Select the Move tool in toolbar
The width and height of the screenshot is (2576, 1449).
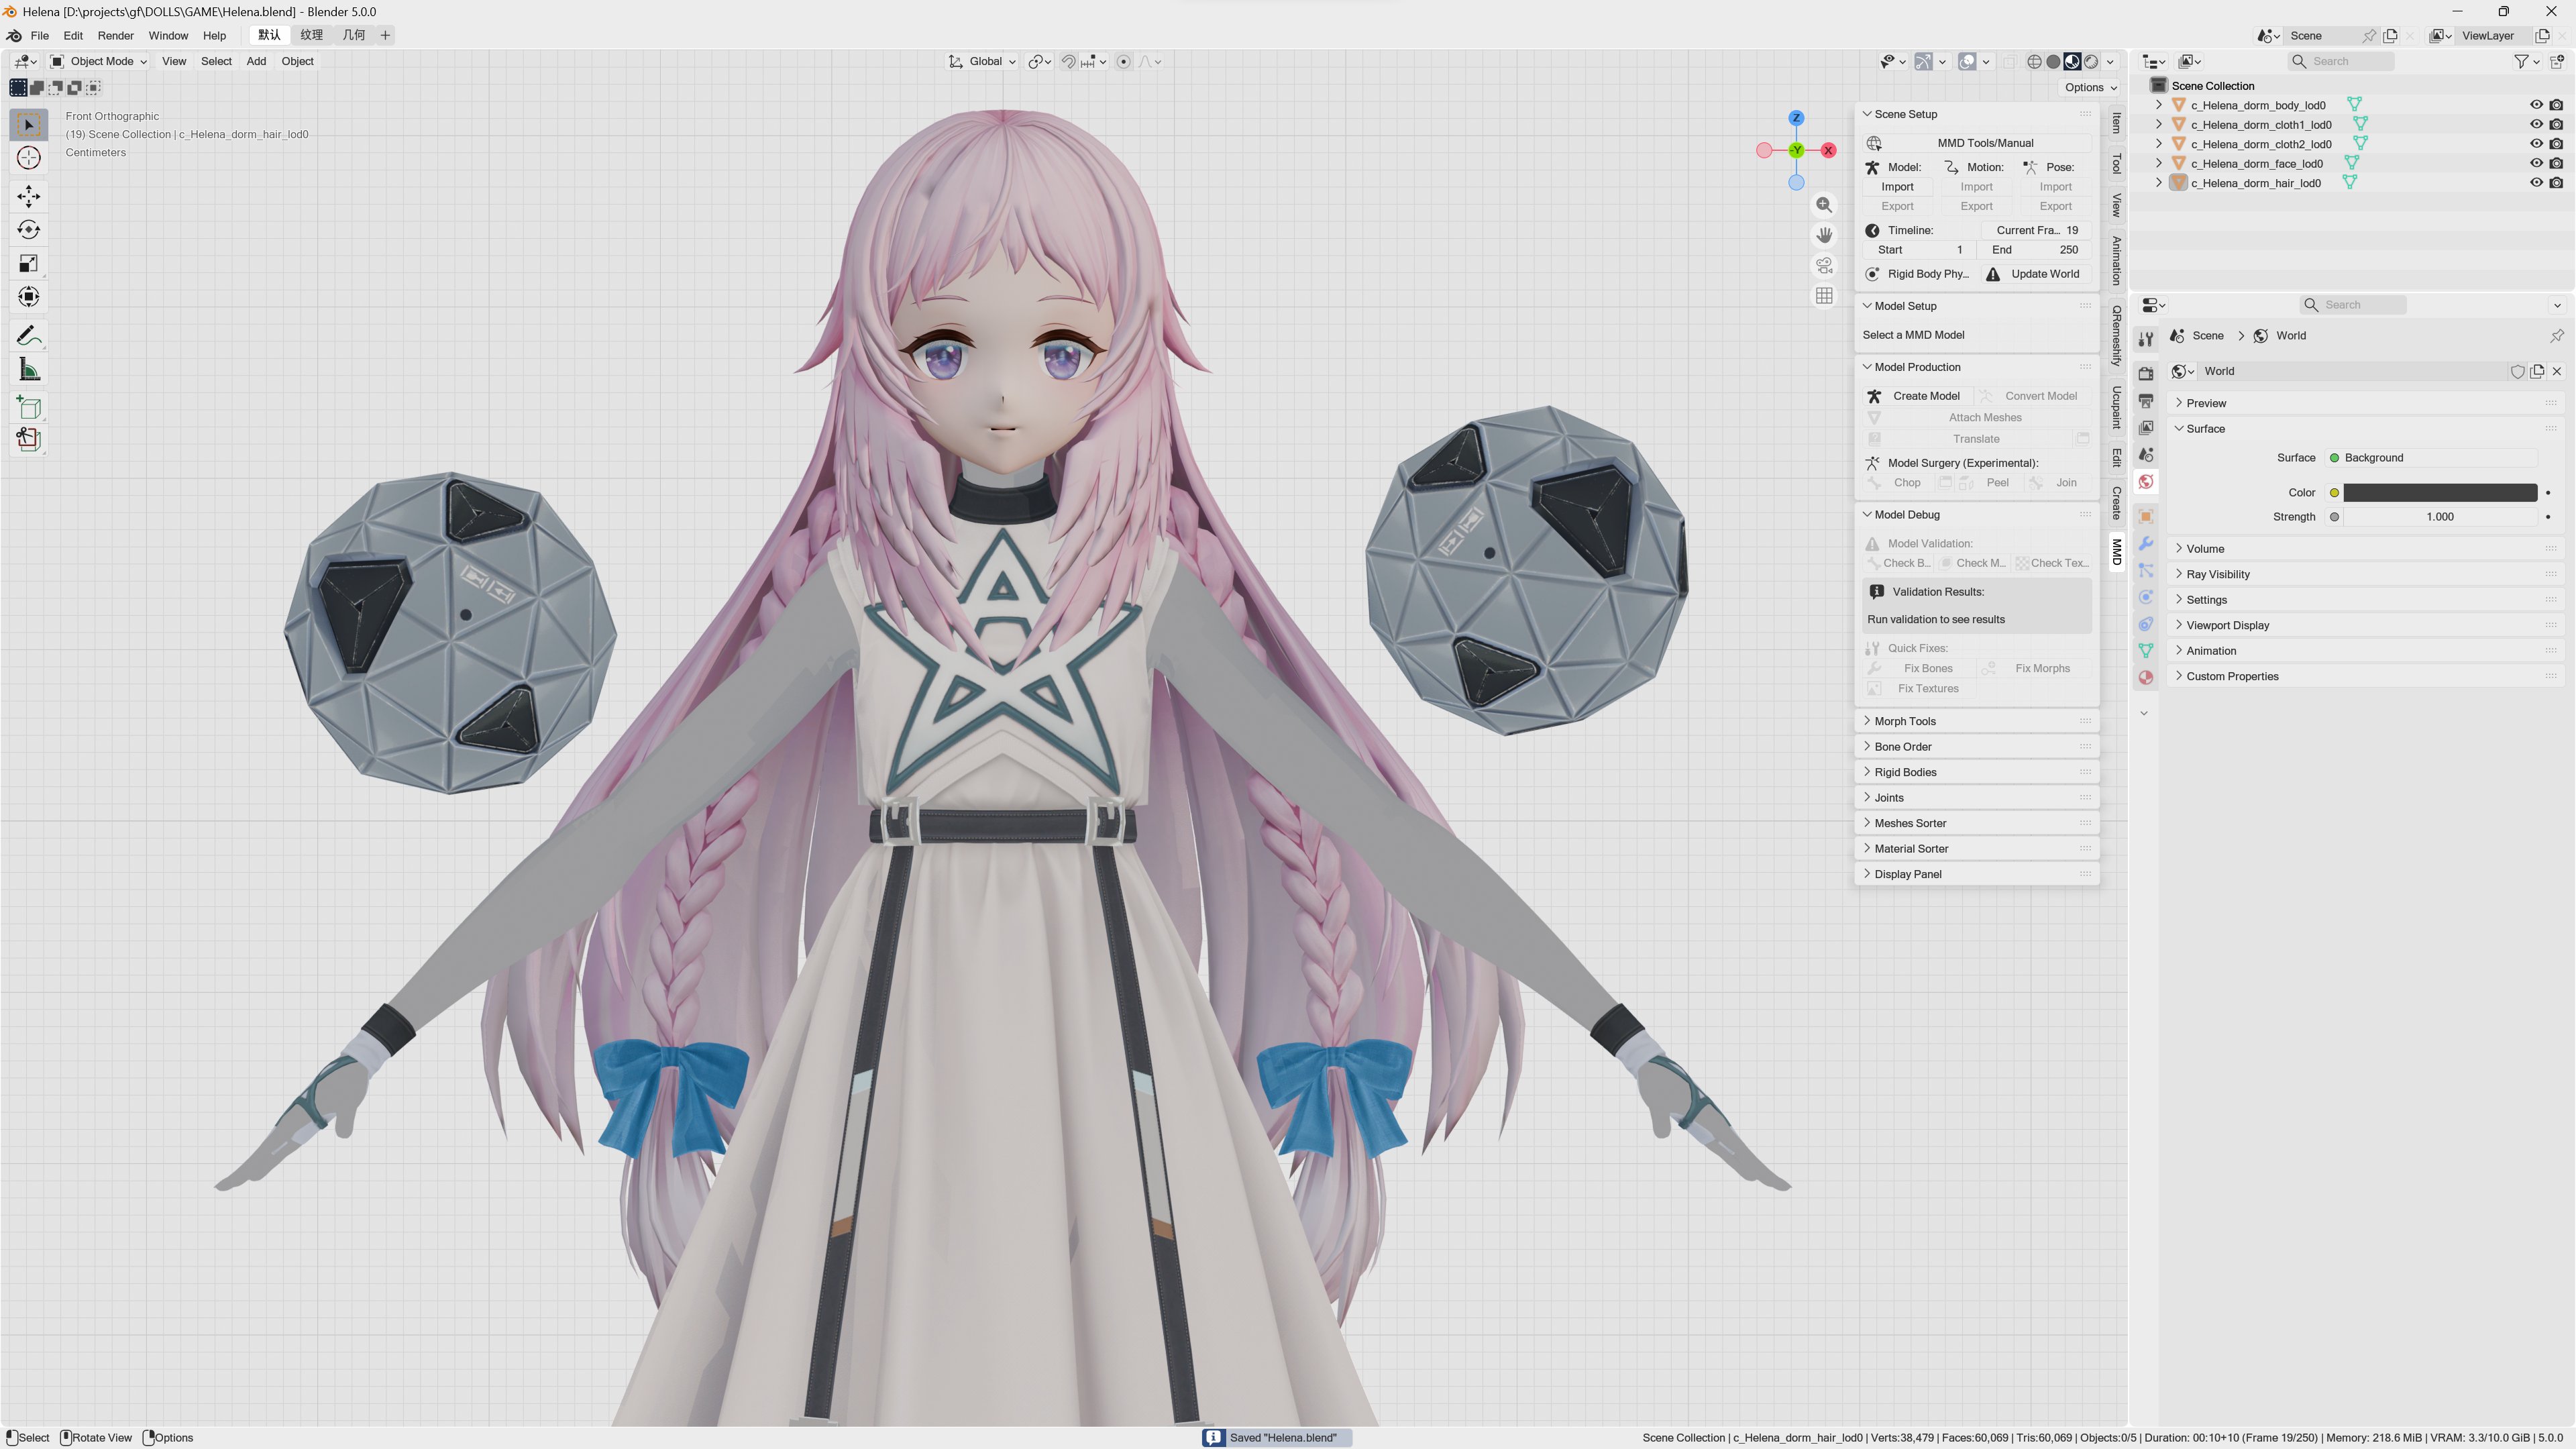(28, 196)
